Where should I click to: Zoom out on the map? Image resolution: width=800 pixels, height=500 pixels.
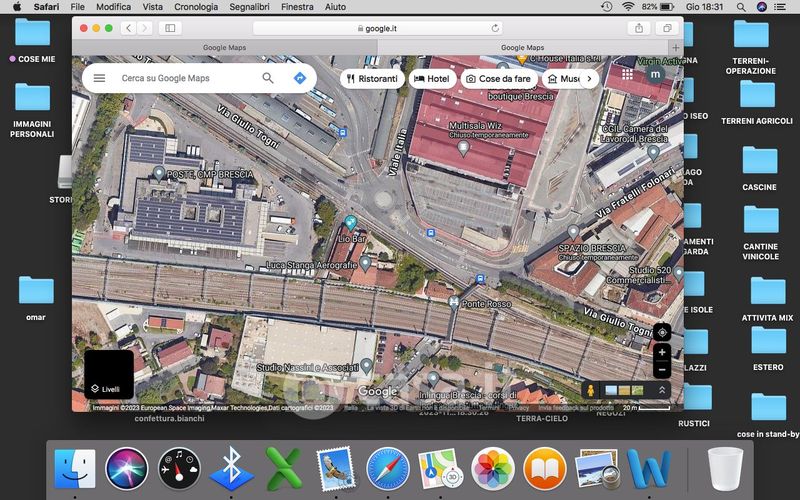662,369
